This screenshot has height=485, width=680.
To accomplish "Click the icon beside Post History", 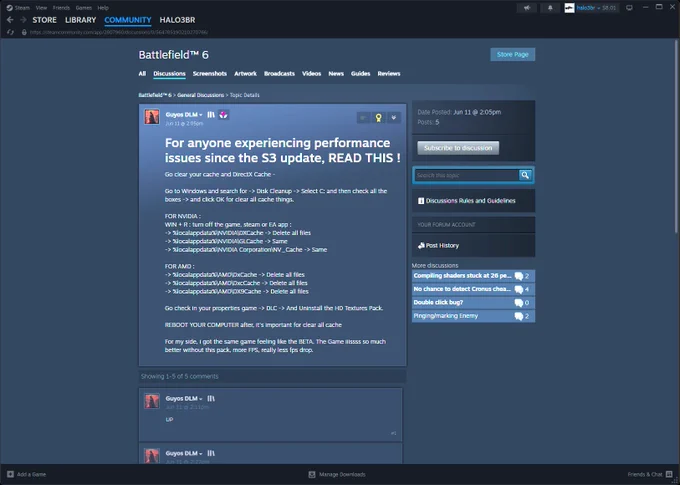I will coord(421,246).
